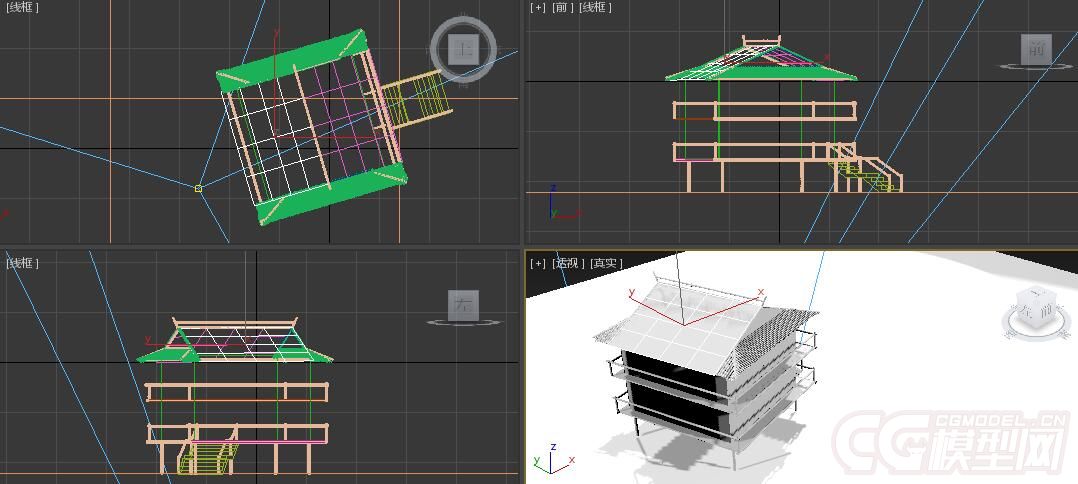Viewport: 1078px width, 484px height.
Task: Click the 左 face of the left viewport ViewCube
Action: coord(463,305)
